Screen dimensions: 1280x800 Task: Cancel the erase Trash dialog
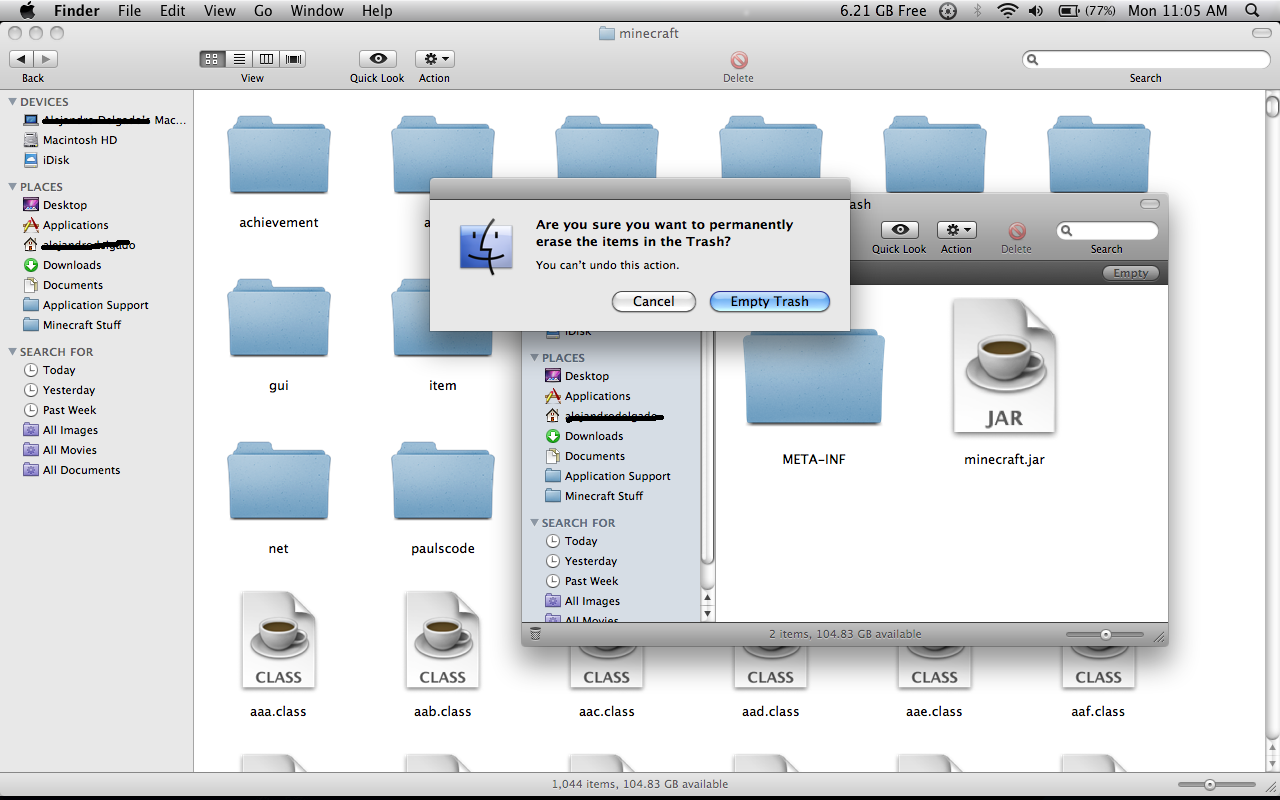point(653,301)
